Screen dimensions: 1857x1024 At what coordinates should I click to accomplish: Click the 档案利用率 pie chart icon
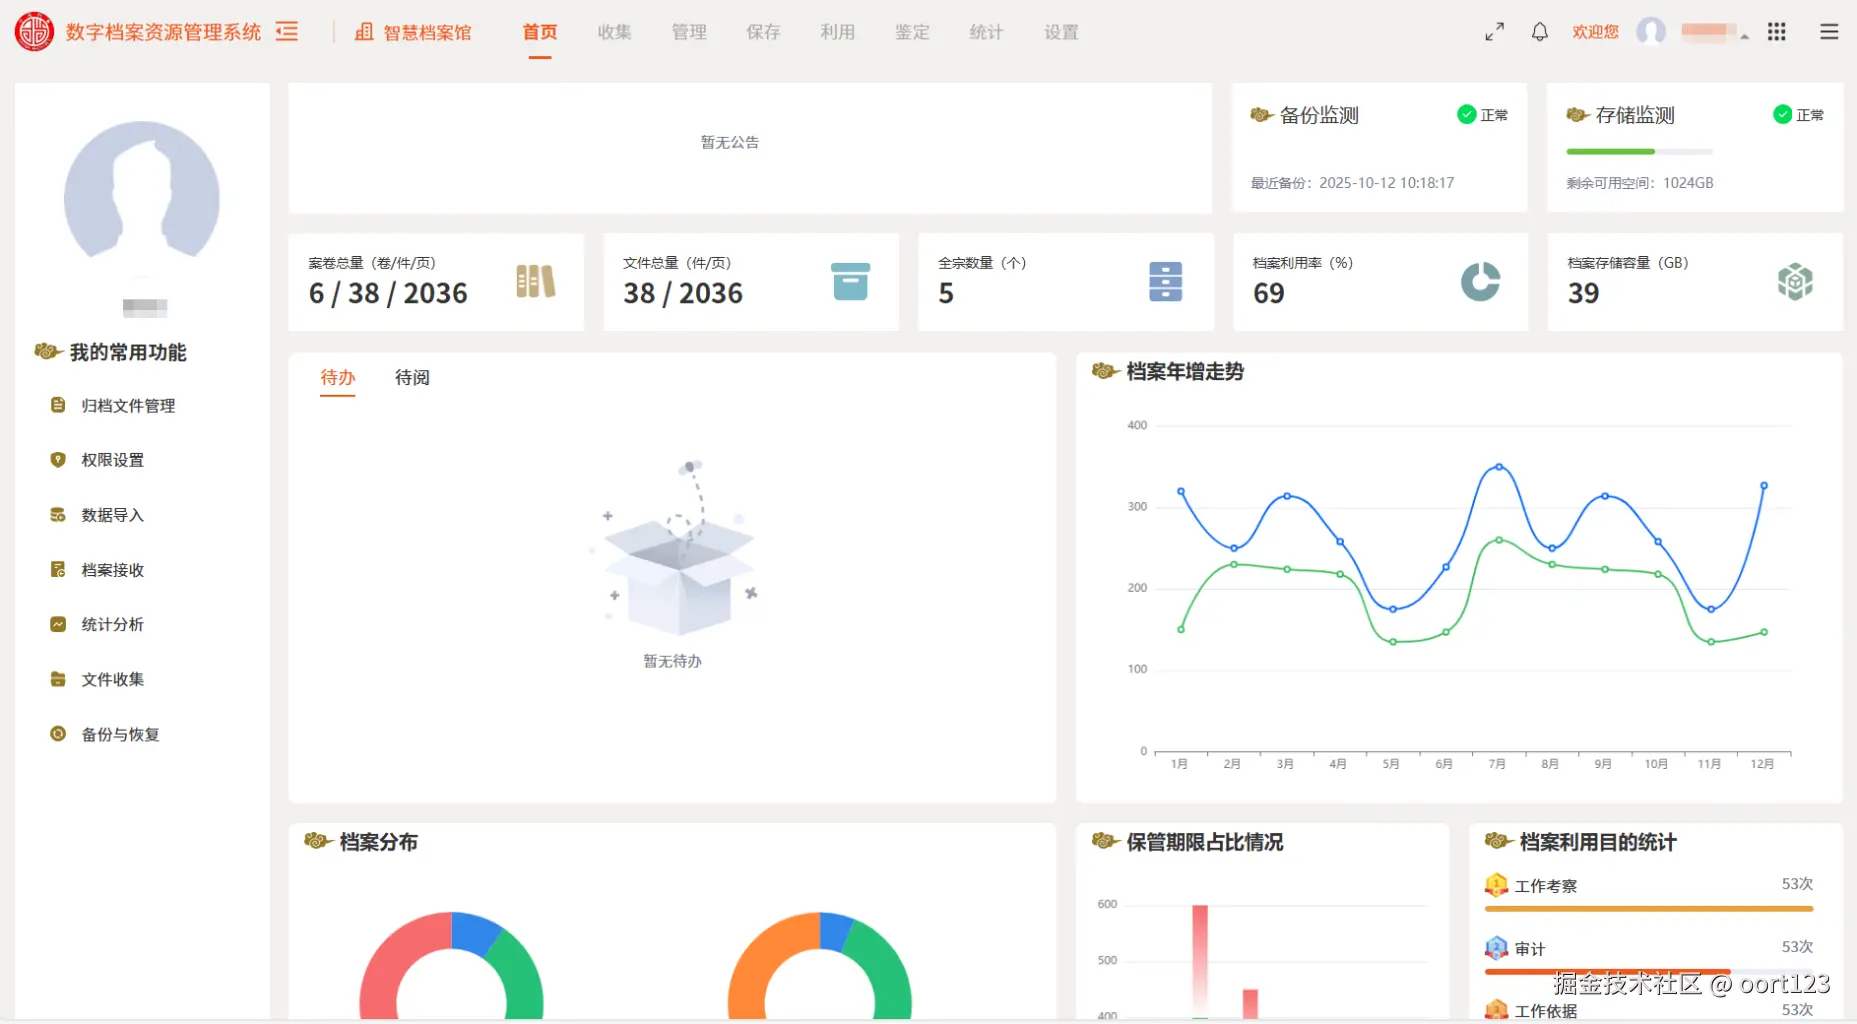click(1480, 281)
